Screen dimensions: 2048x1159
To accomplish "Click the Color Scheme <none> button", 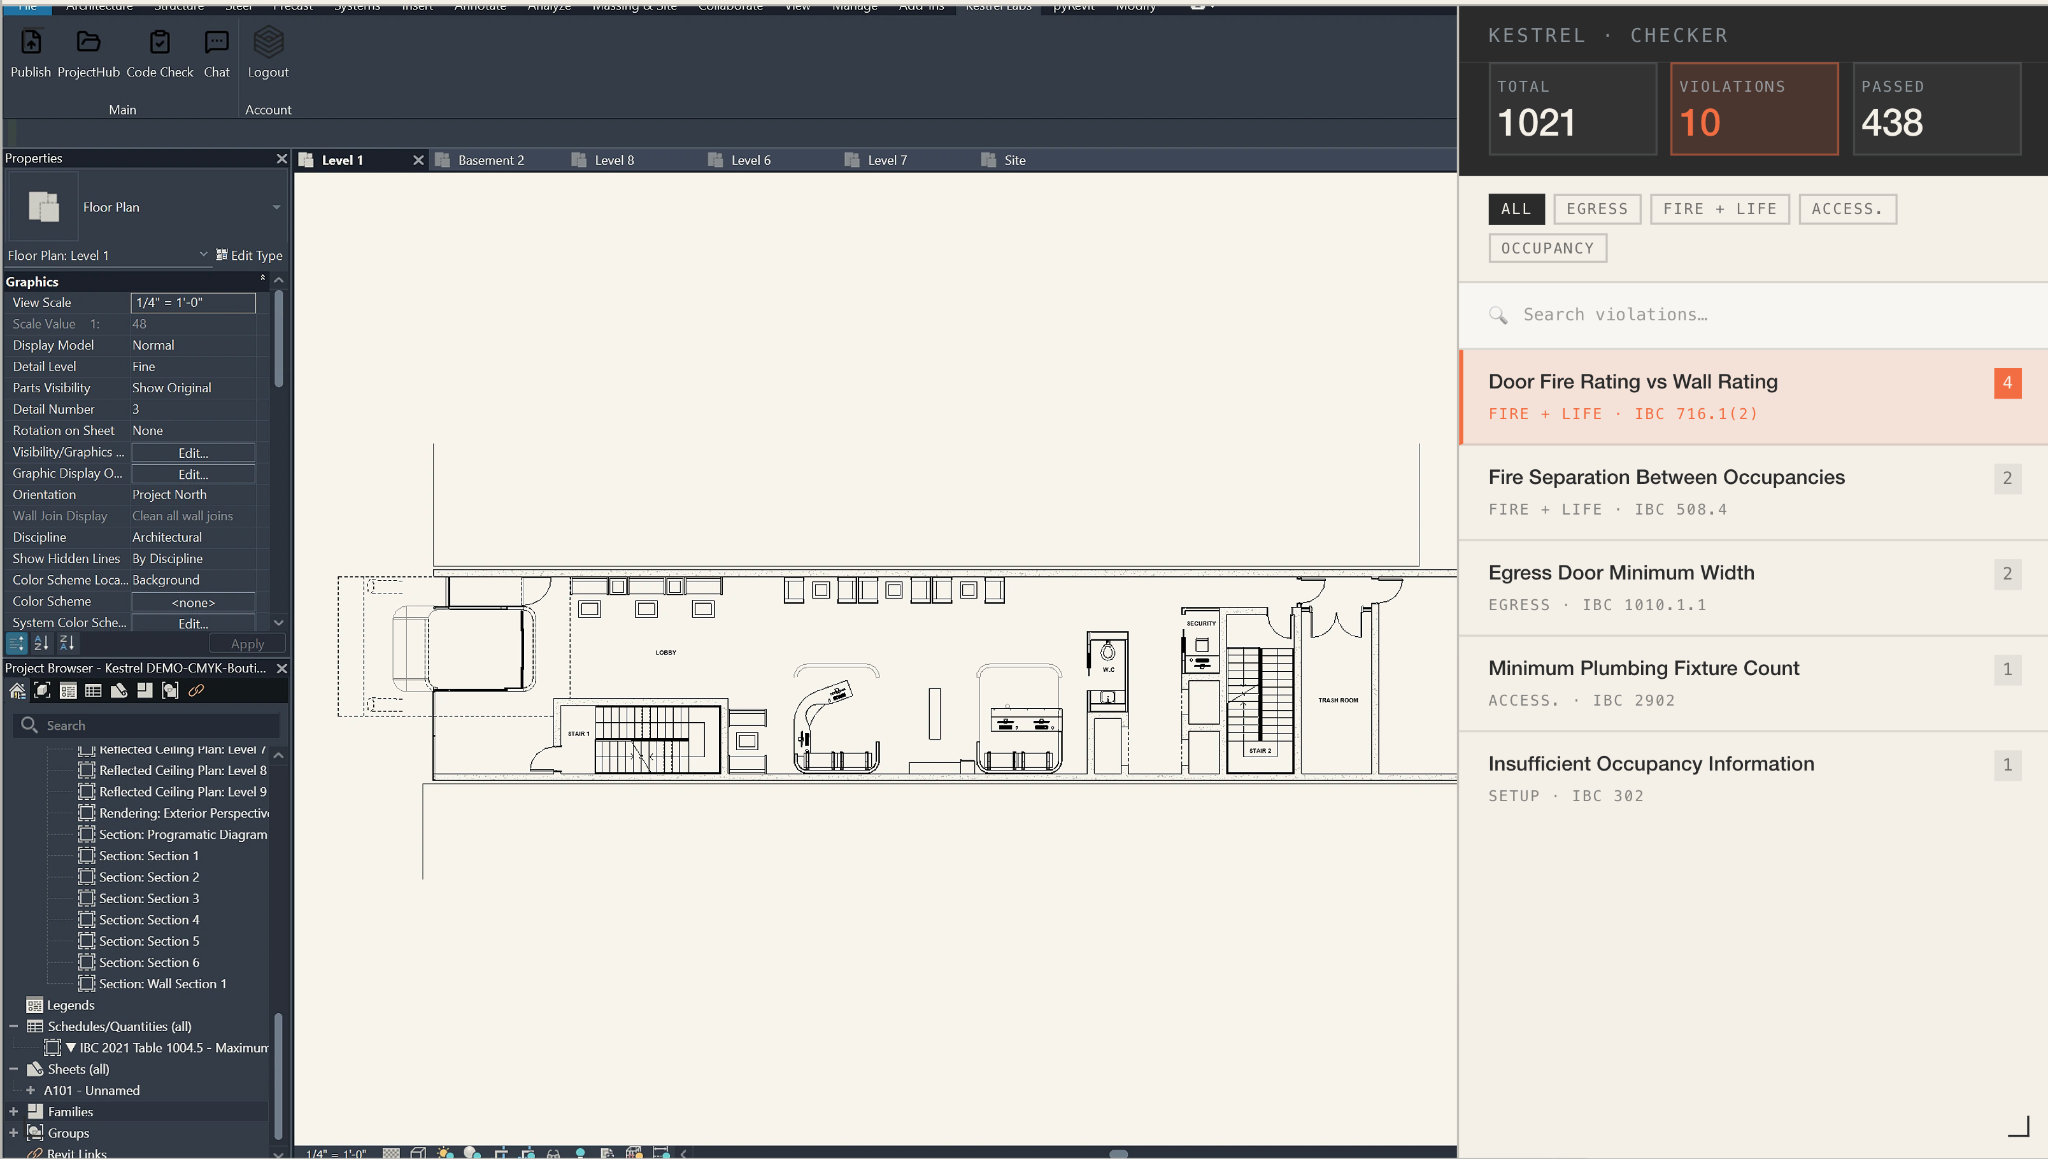I will pos(193,602).
